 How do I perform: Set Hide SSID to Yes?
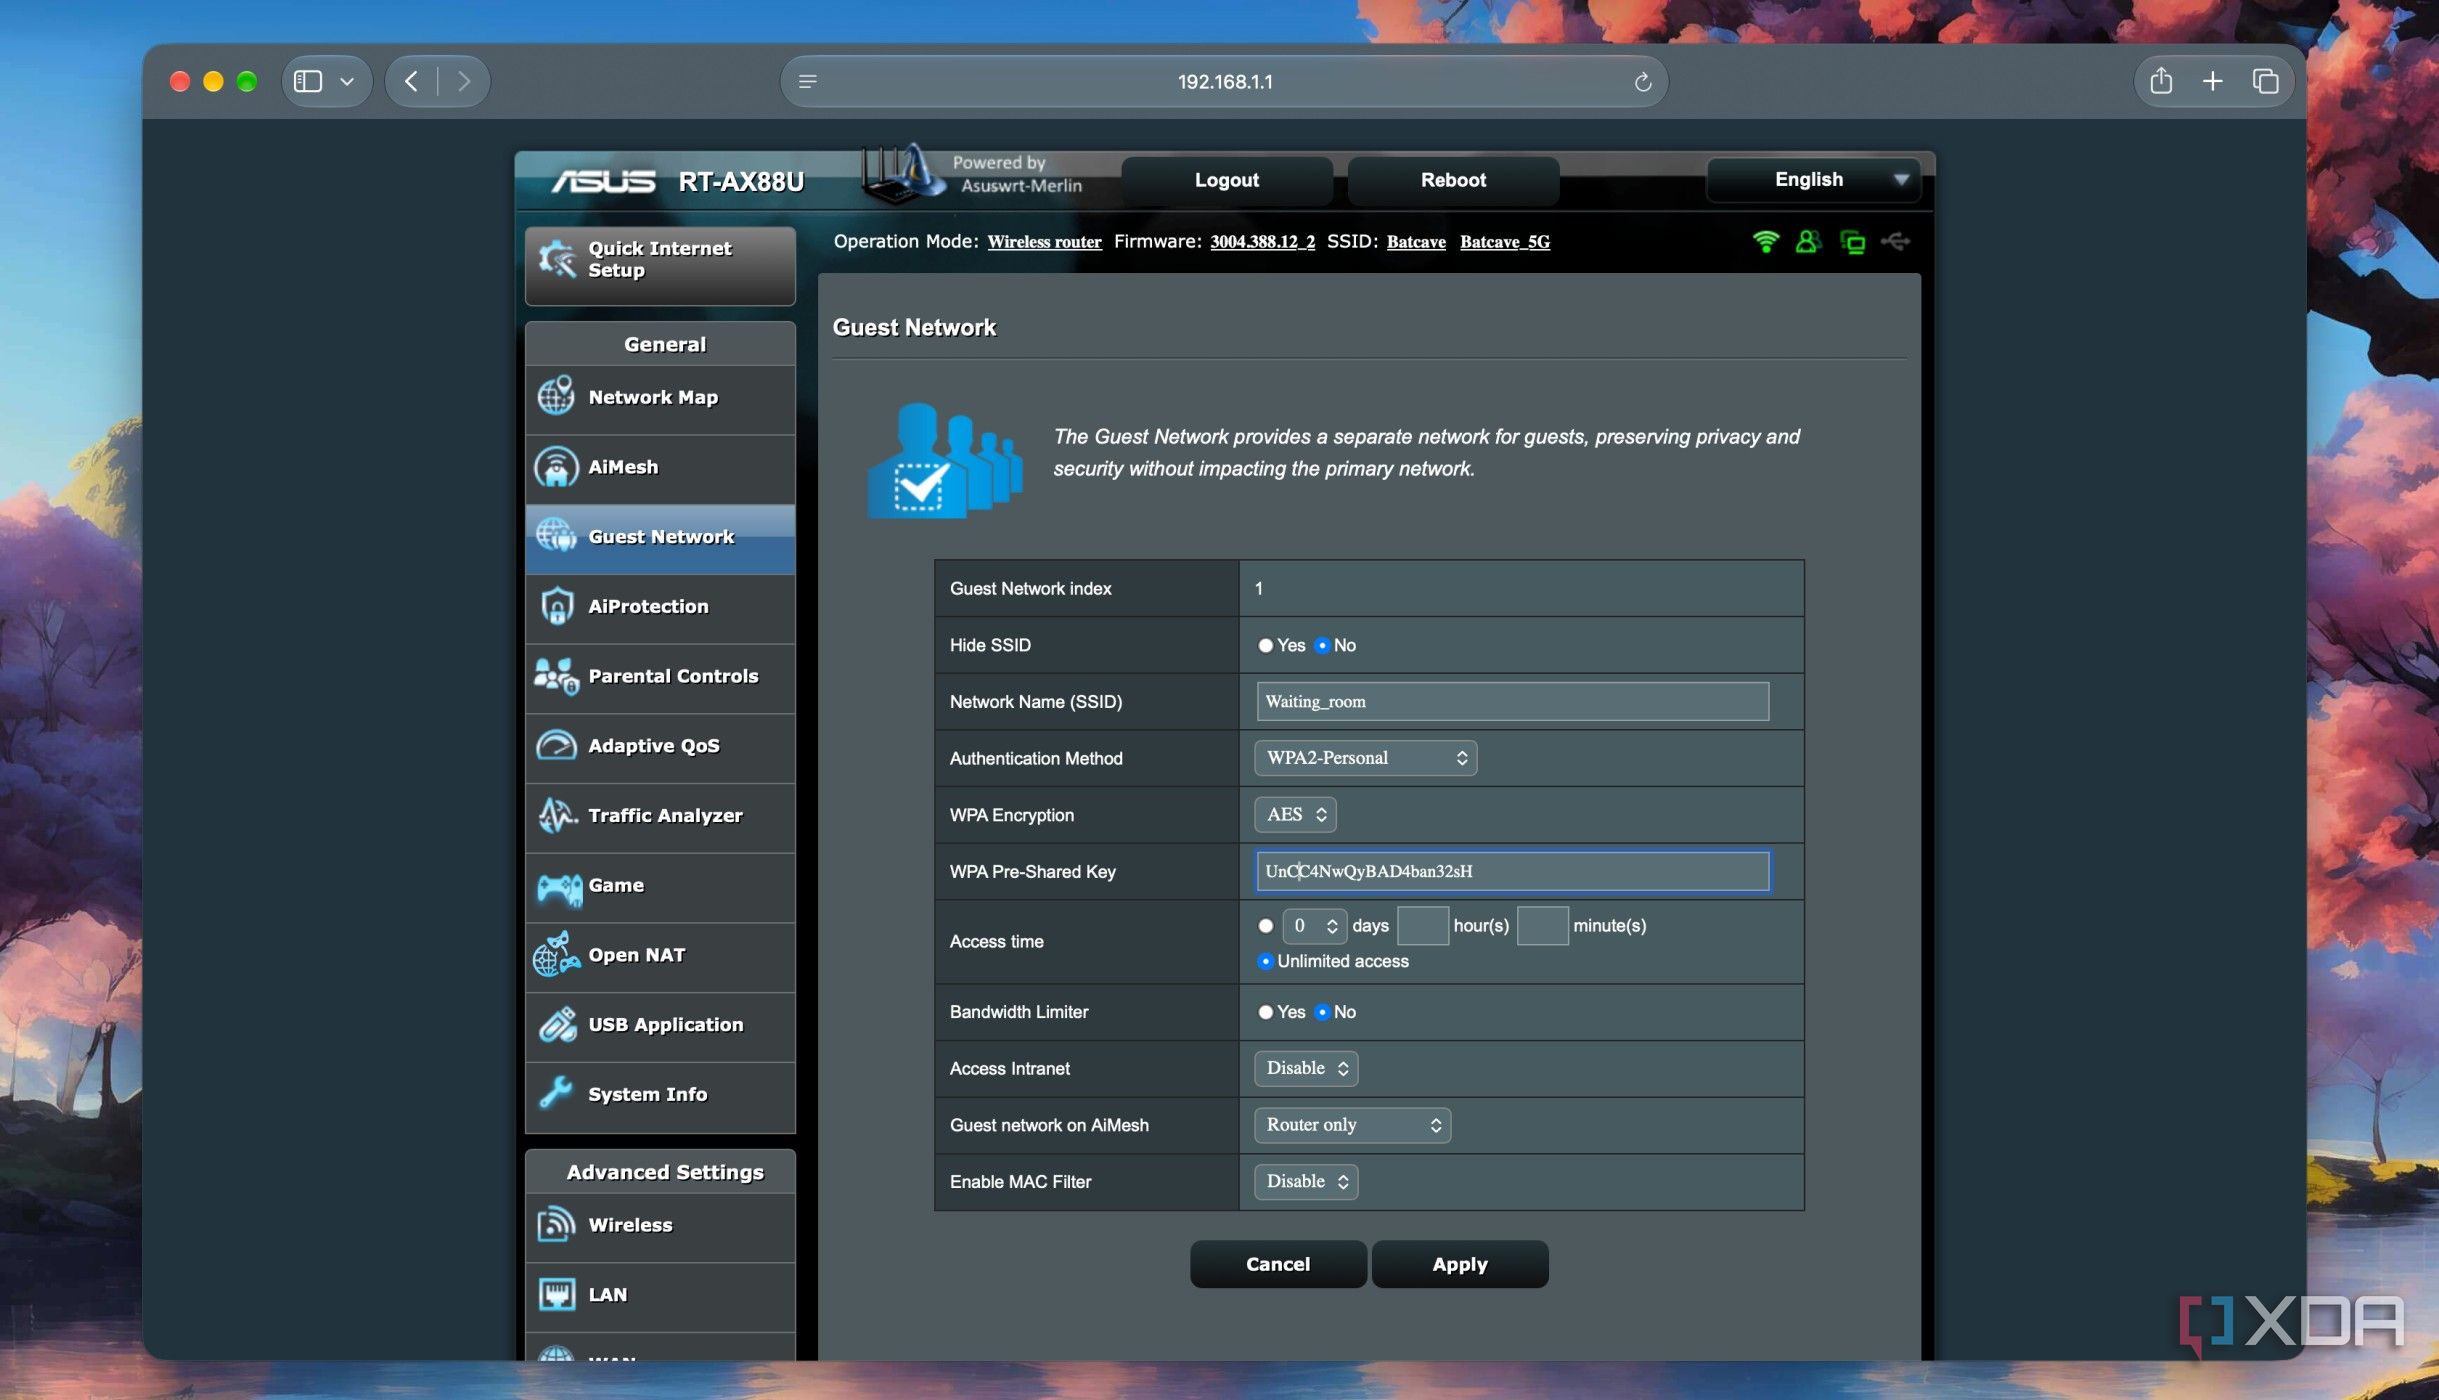(x=1265, y=645)
